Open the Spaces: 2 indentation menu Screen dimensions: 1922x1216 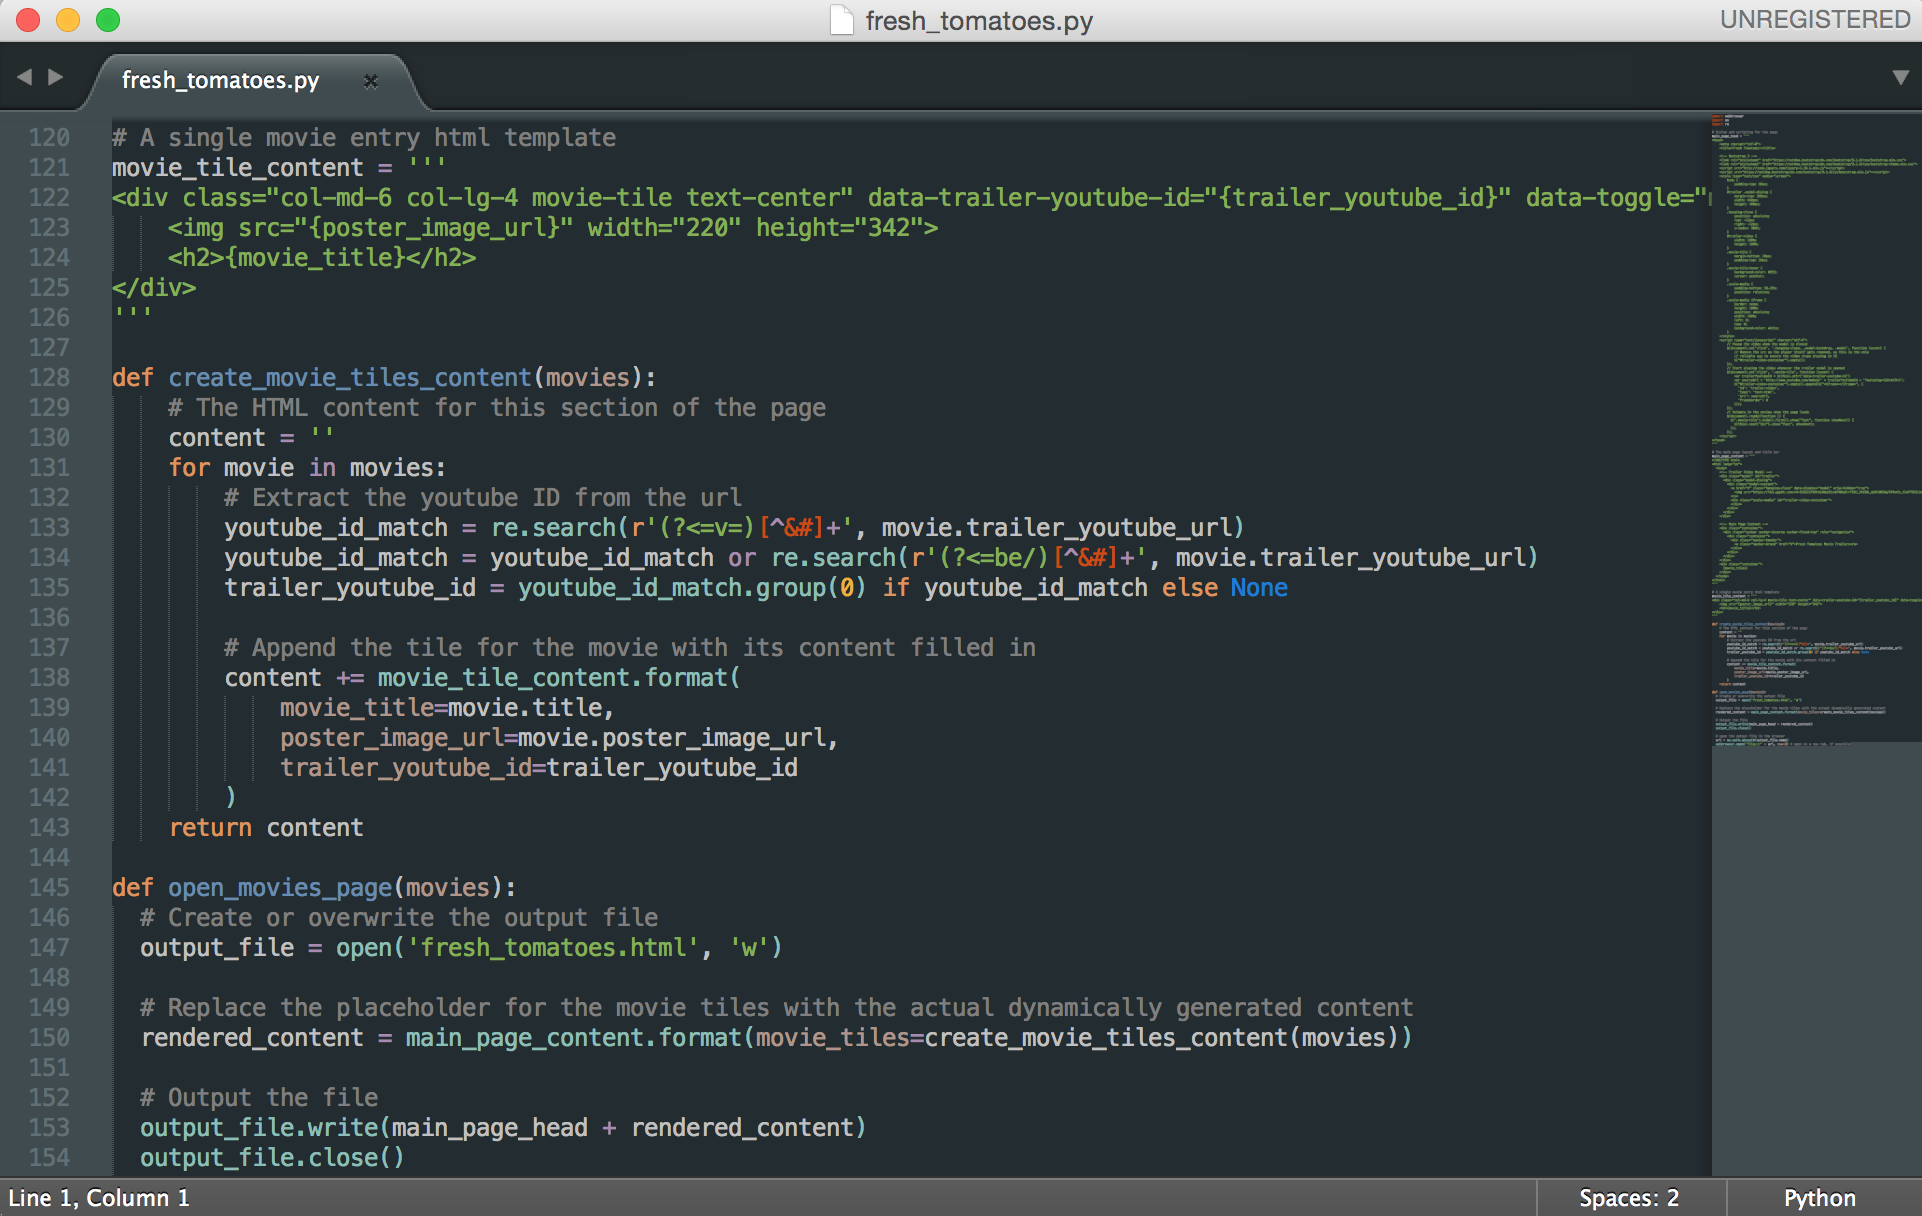click(1628, 1197)
